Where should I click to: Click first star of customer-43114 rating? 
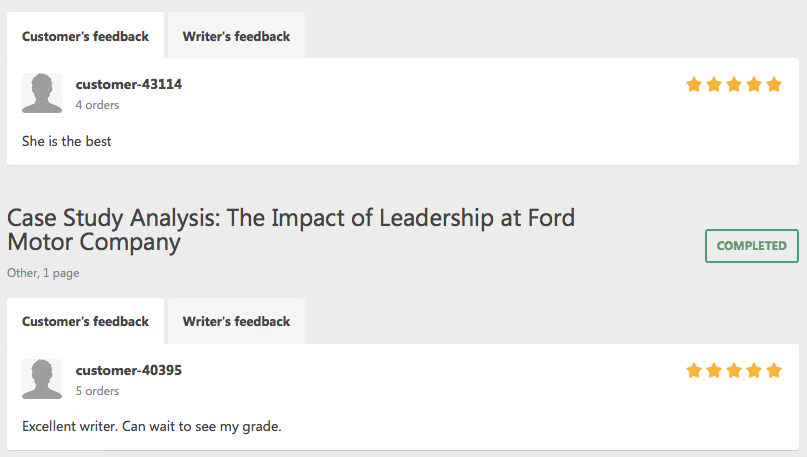[x=694, y=84]
